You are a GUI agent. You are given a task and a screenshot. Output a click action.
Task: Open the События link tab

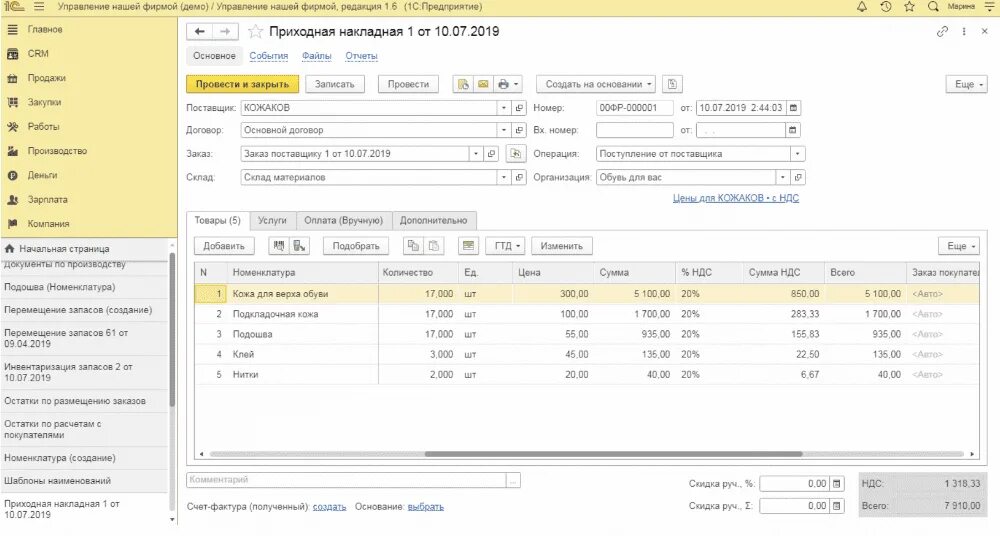click(268, 56)
